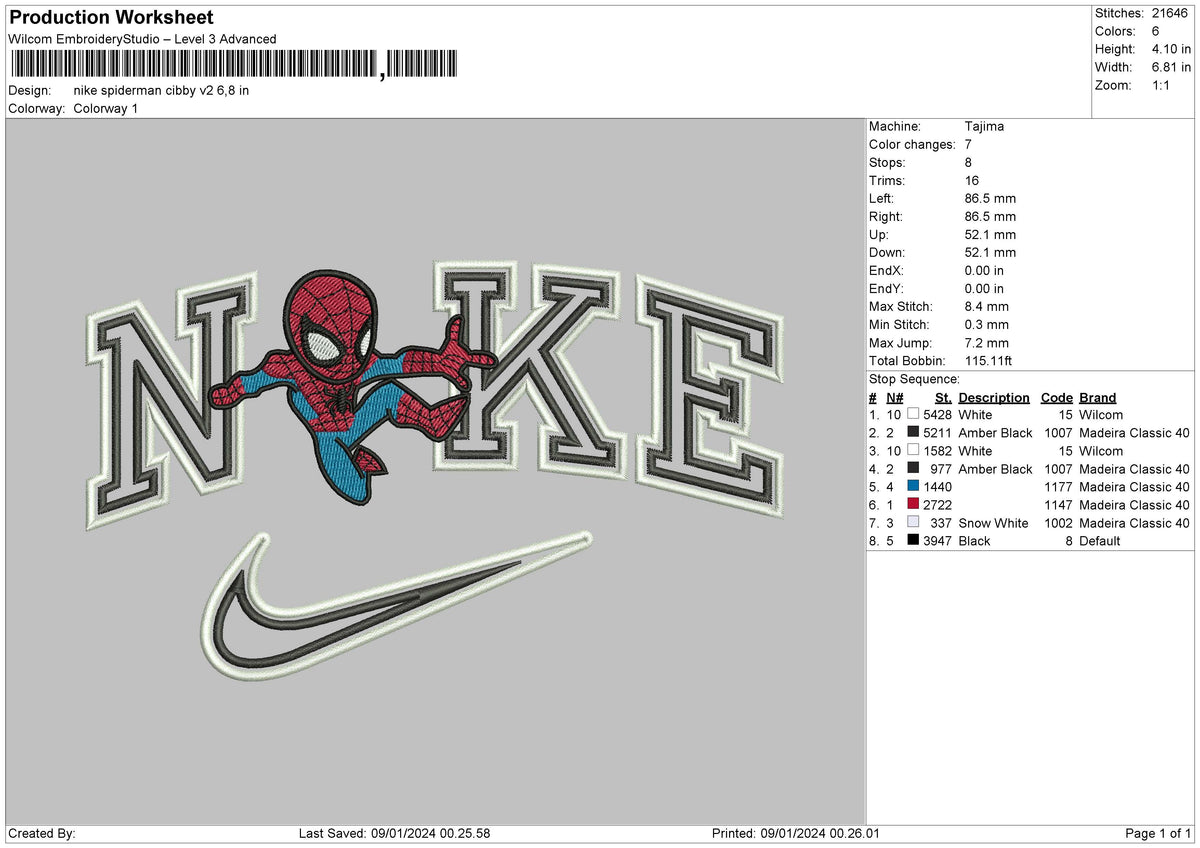Click the Width value '6.81 in'
1200x848 pixels.
tap(1172, 67)
